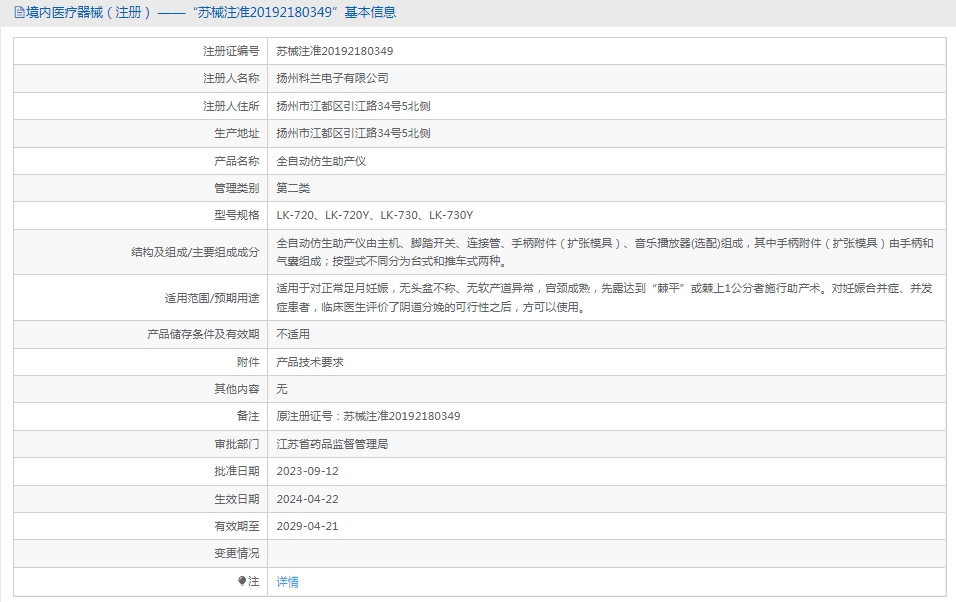The width and height of the screenshot is (956, 602).
Task: Select the 无 value in 其他内容 row
Action: tap(282, 389)
